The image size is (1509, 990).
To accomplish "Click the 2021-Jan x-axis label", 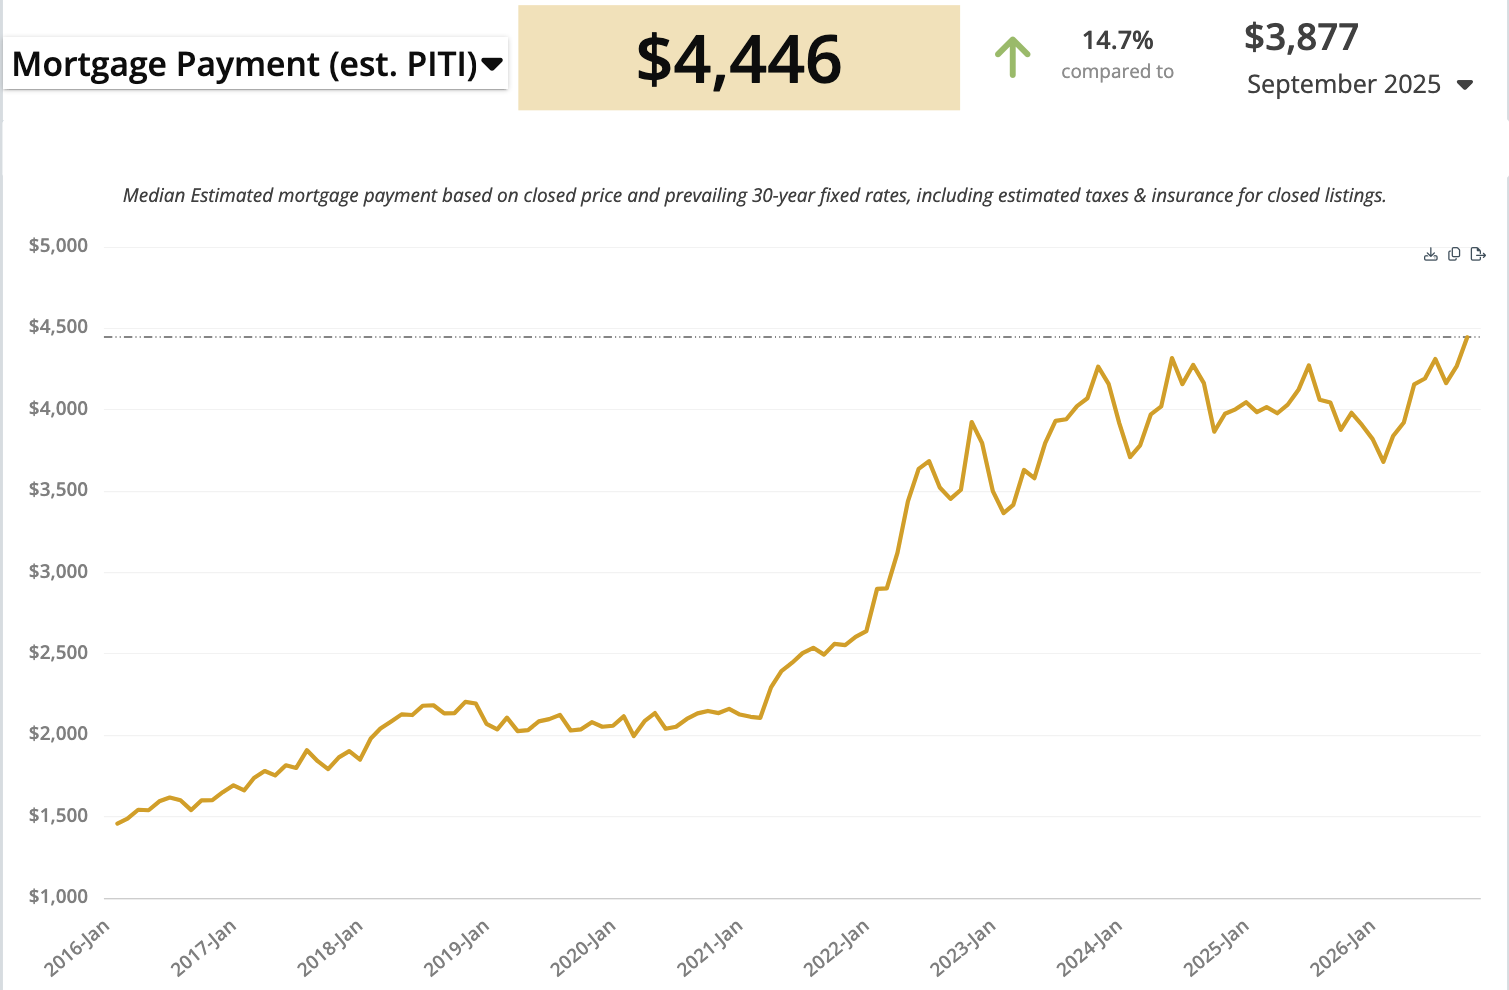I will [710, 947].
